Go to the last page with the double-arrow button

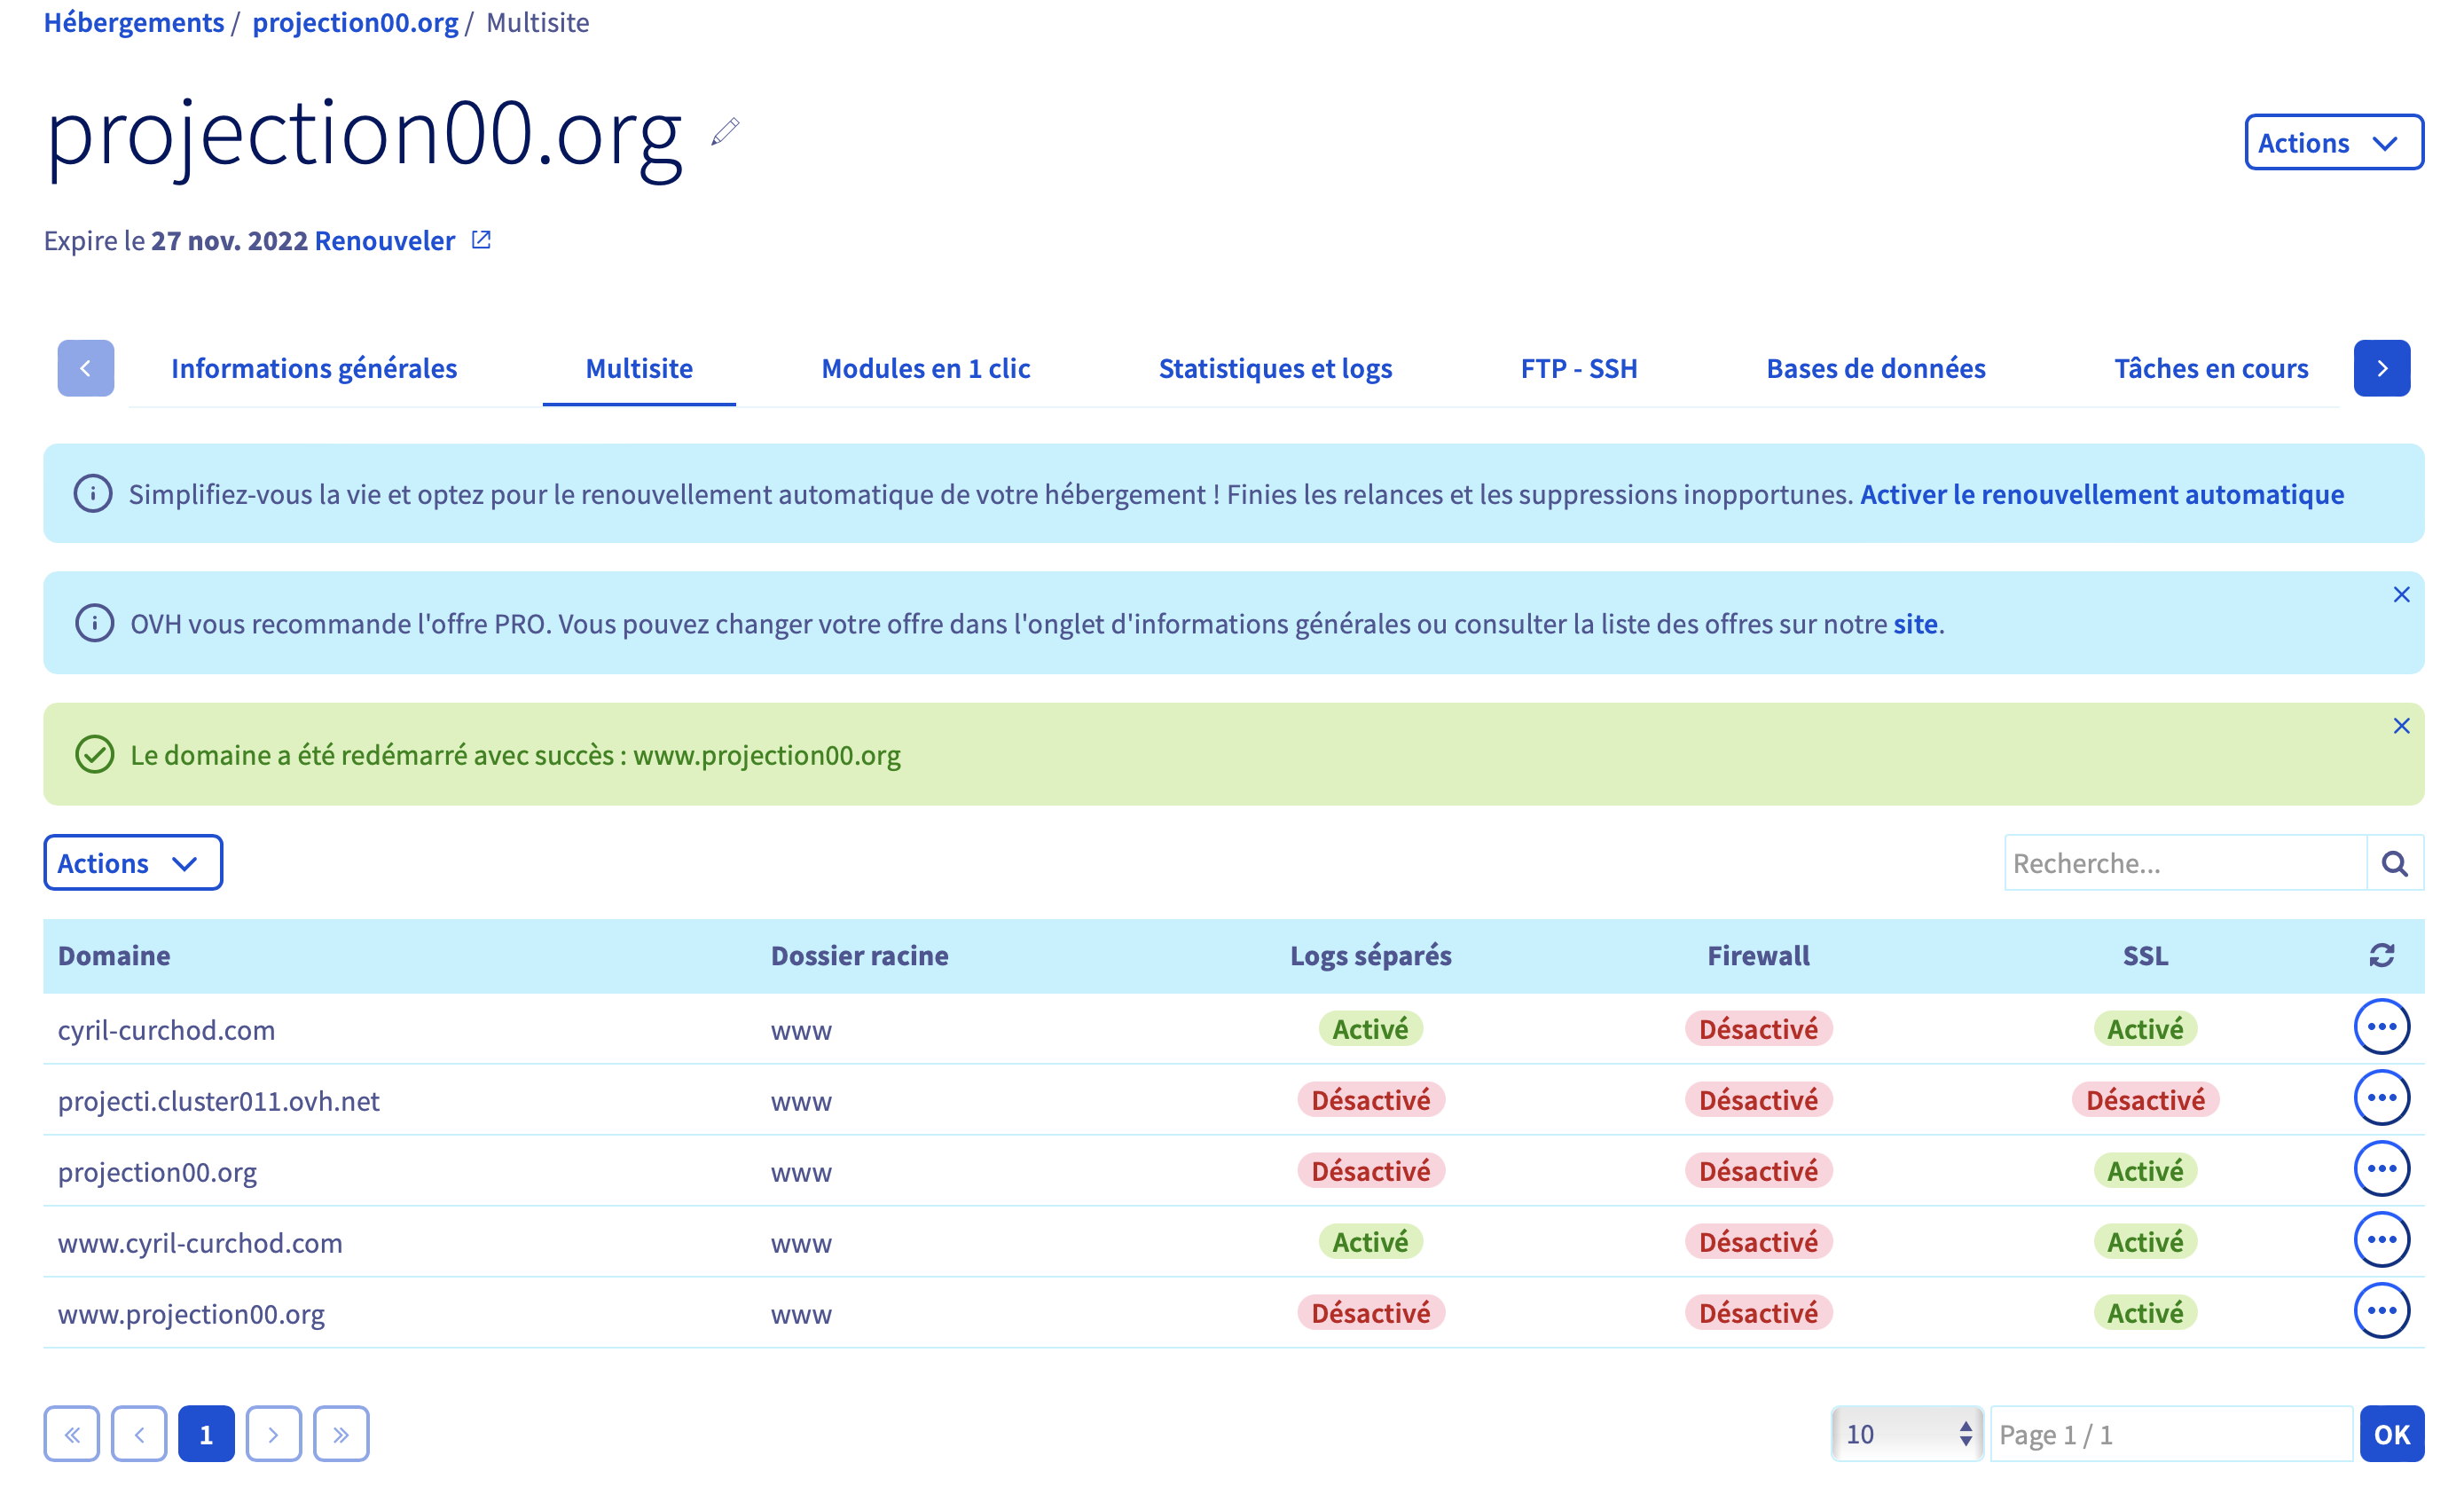coord(341,1434)
